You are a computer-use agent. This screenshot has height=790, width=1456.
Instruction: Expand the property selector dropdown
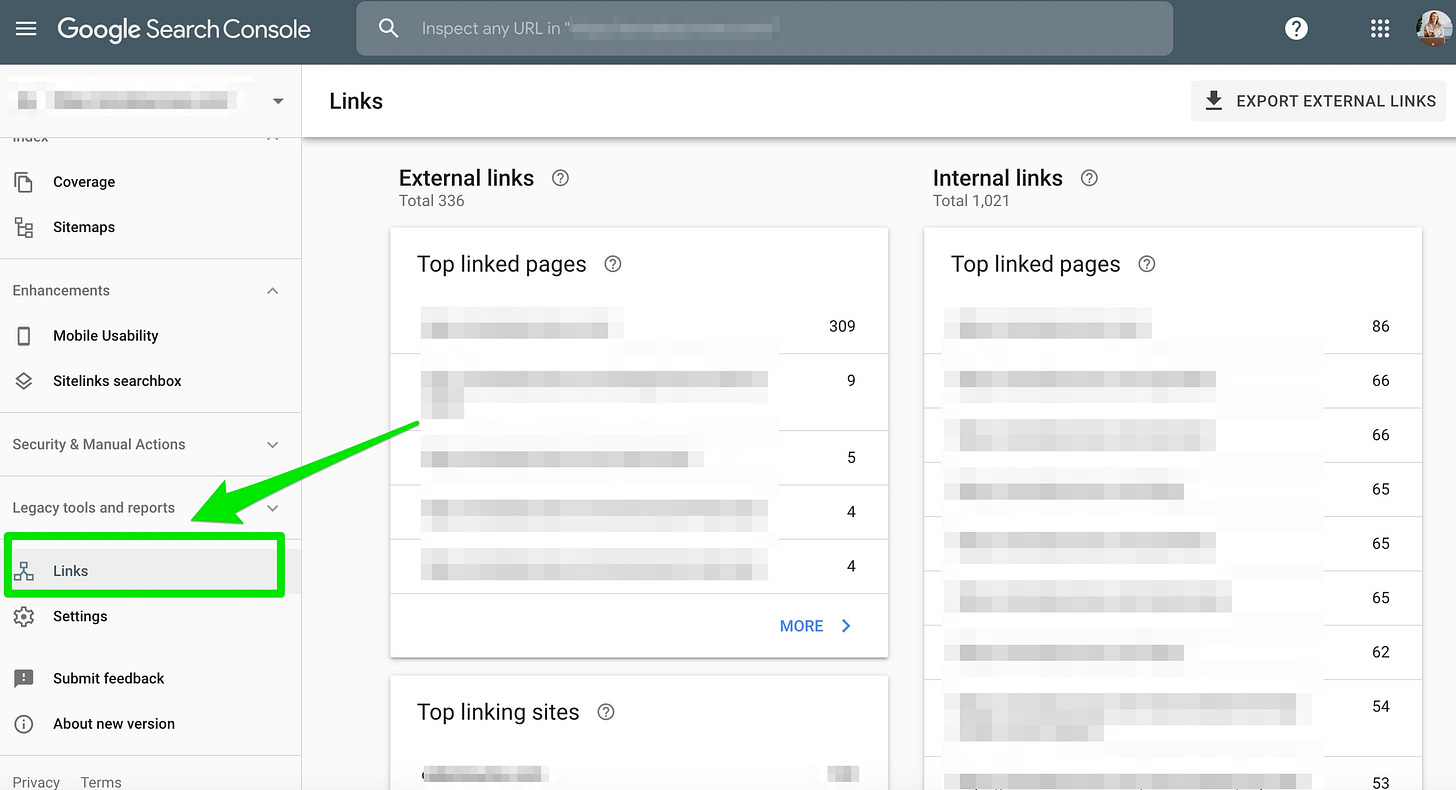coord(277,100)
